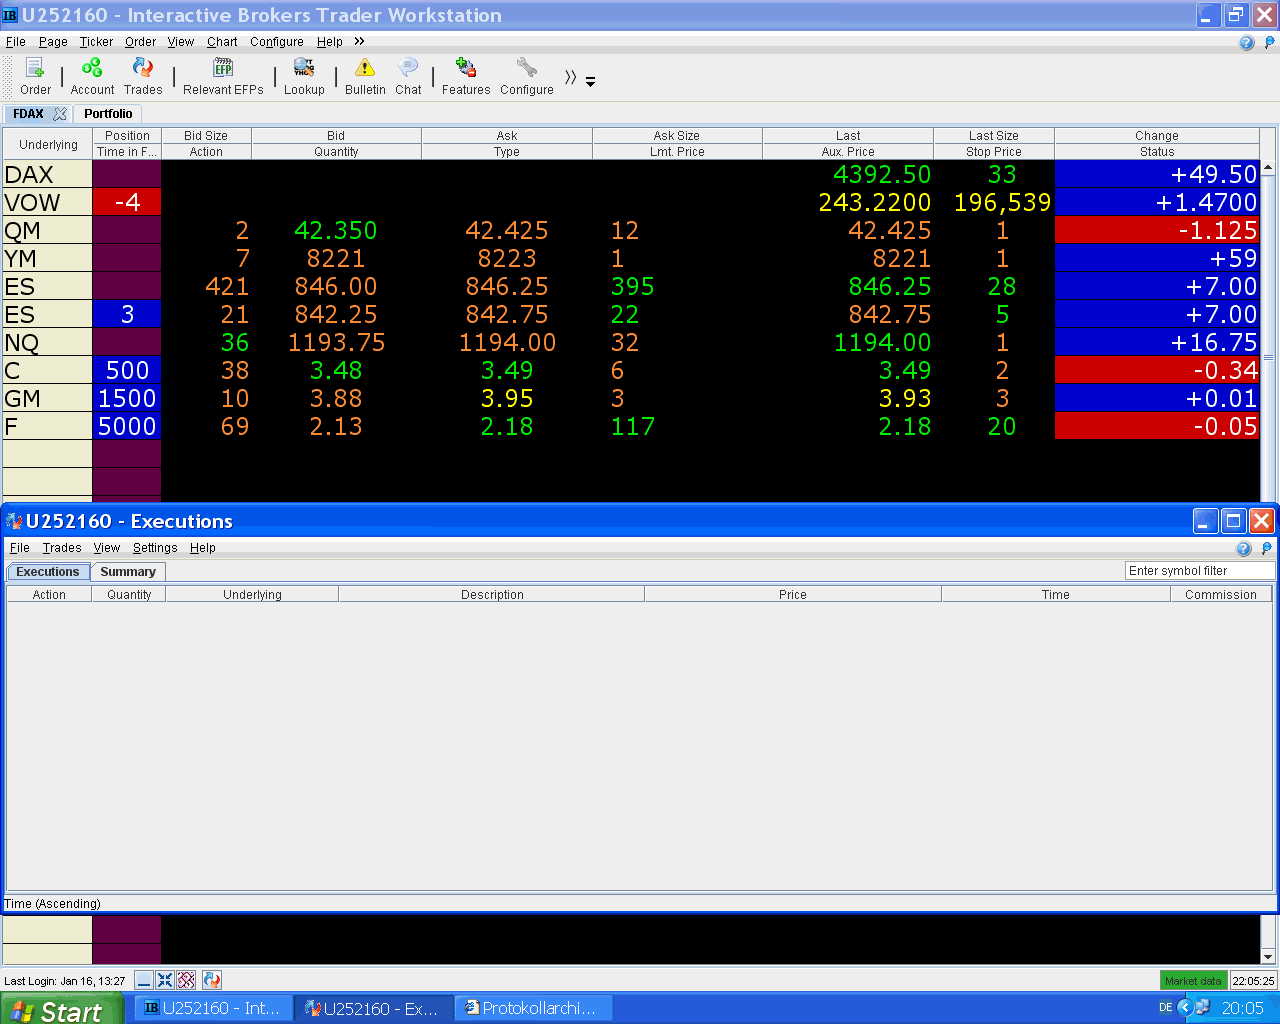Open the Bulletin warning icon
Screen dimensions: 1280x1024
(x=365, y=76)
